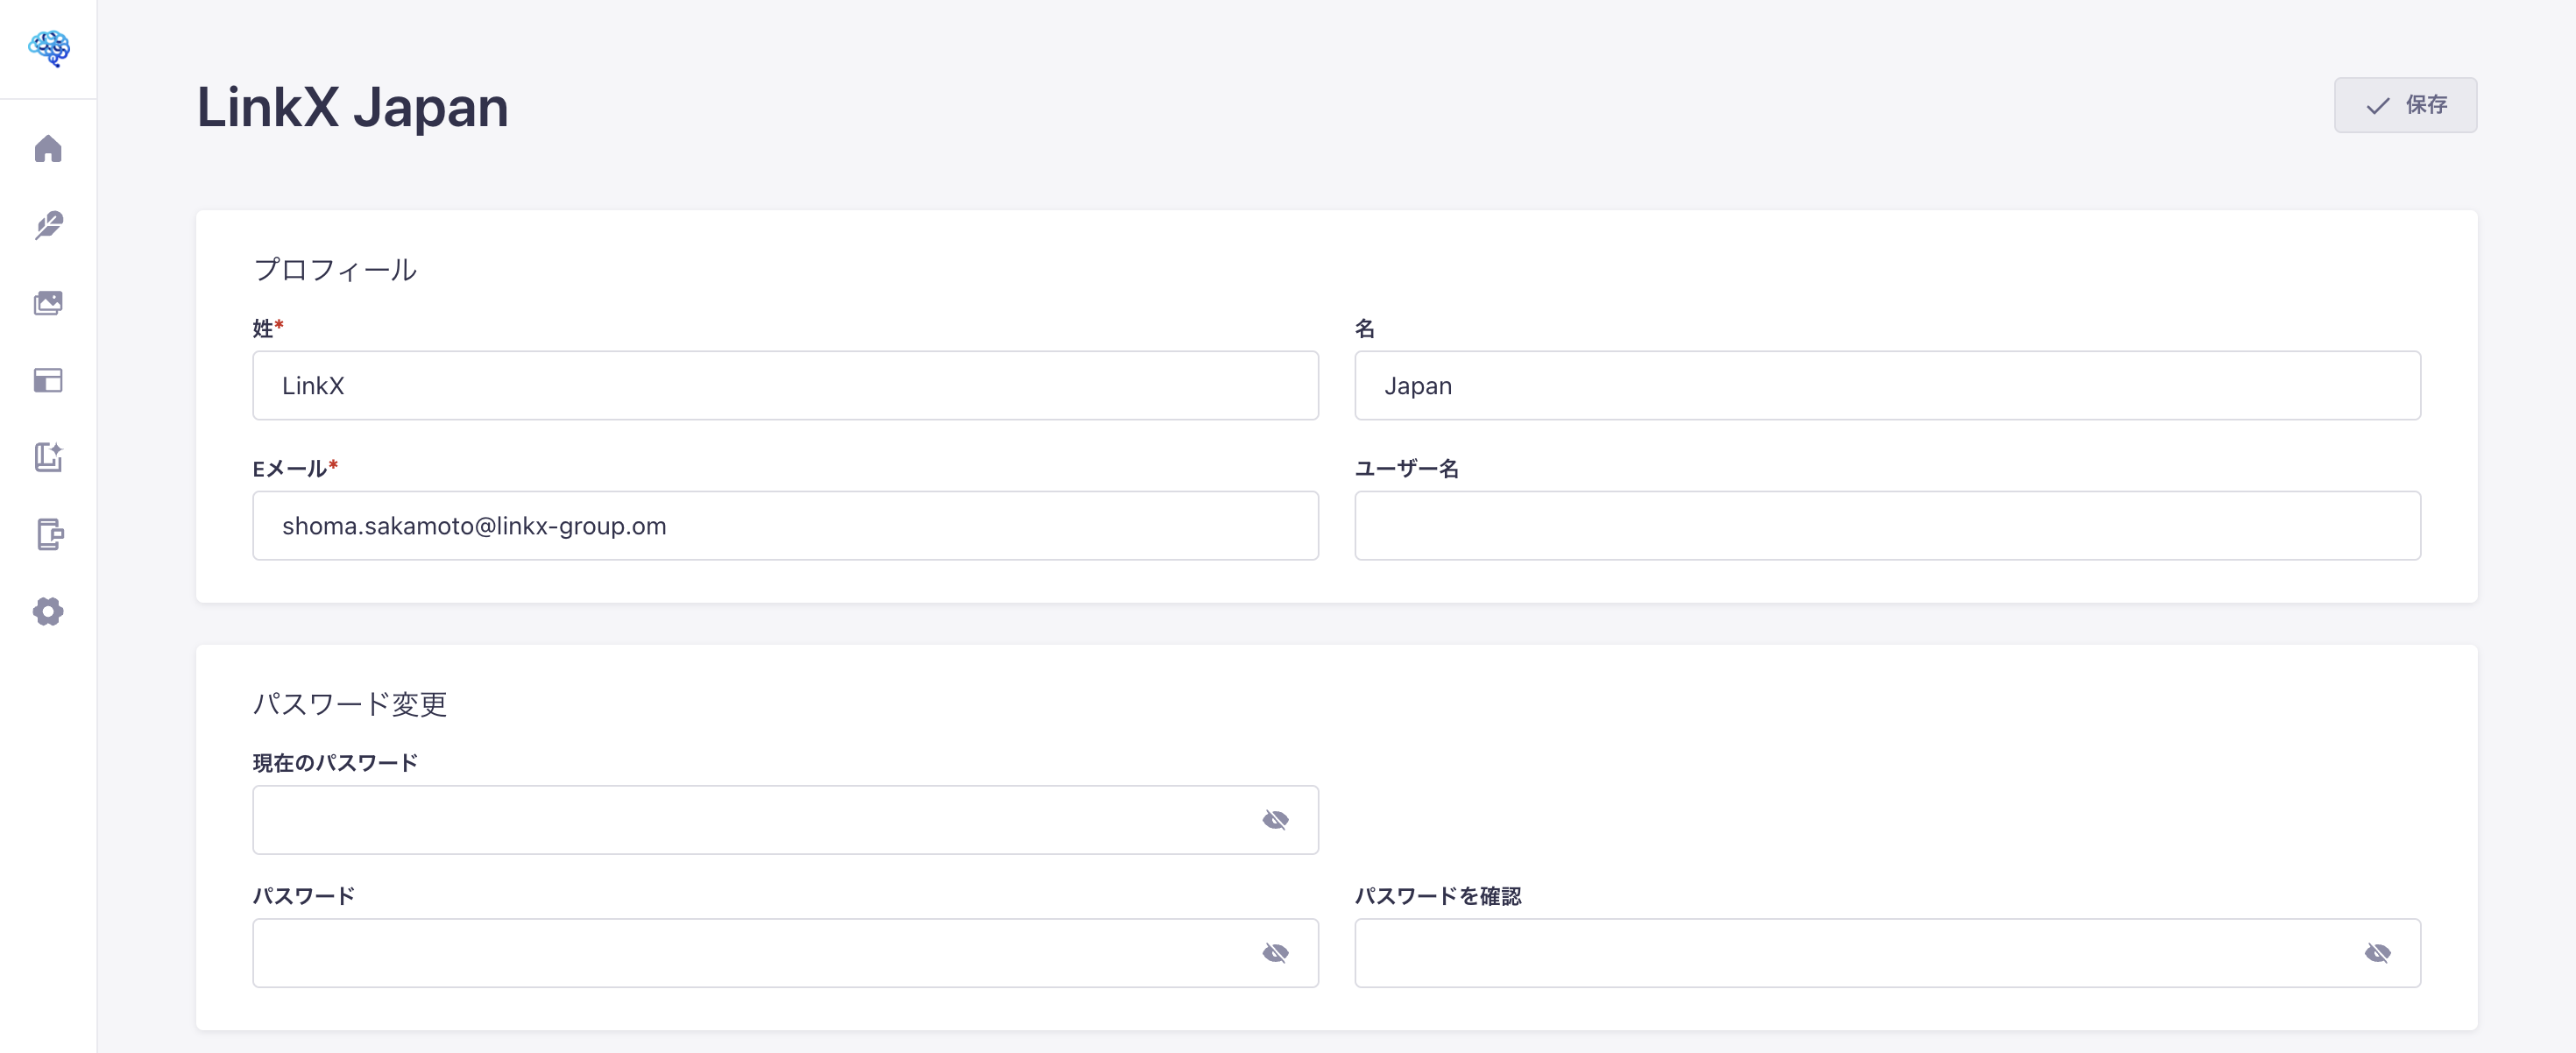Click the LinkX Japan page heading
The image size is (2576, 1053).
pos(352,107)
